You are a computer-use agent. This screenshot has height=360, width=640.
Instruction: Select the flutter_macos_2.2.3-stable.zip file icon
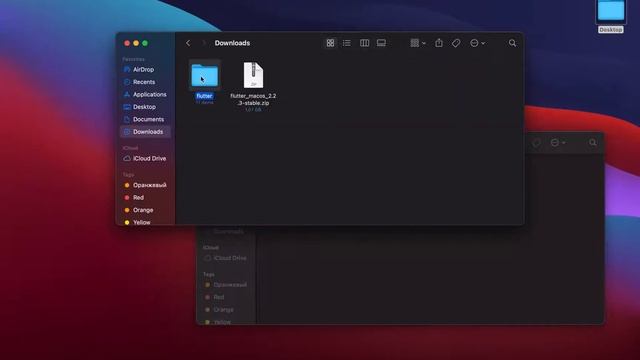[253, 75]
